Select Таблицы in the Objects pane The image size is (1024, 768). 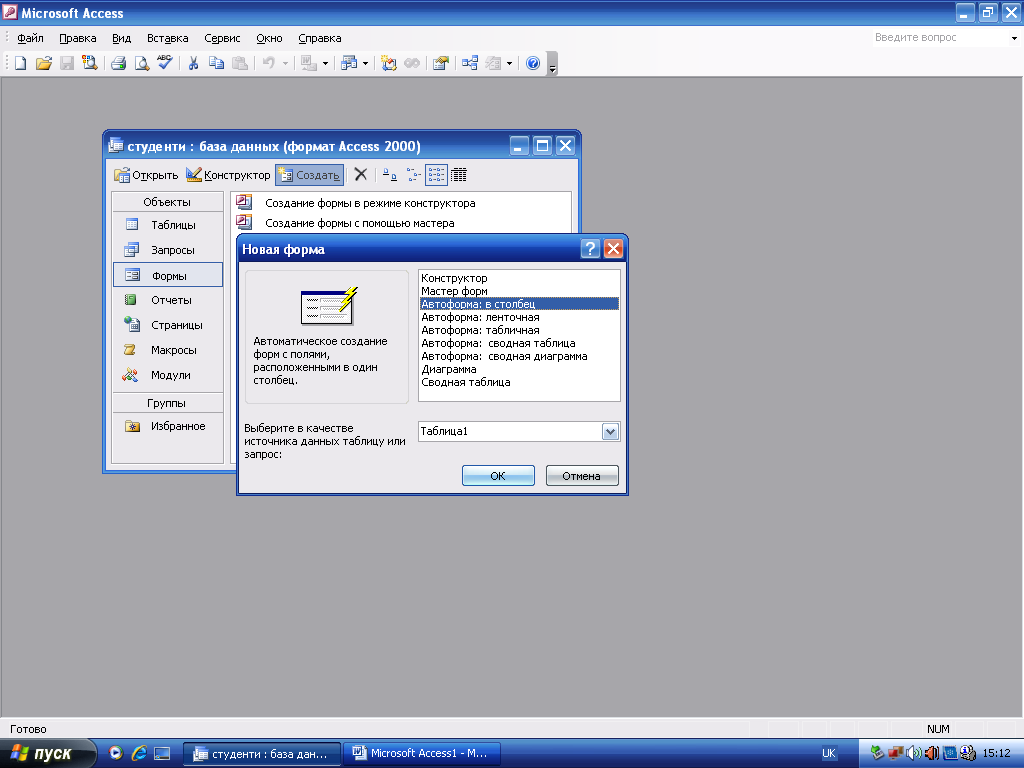168,225
